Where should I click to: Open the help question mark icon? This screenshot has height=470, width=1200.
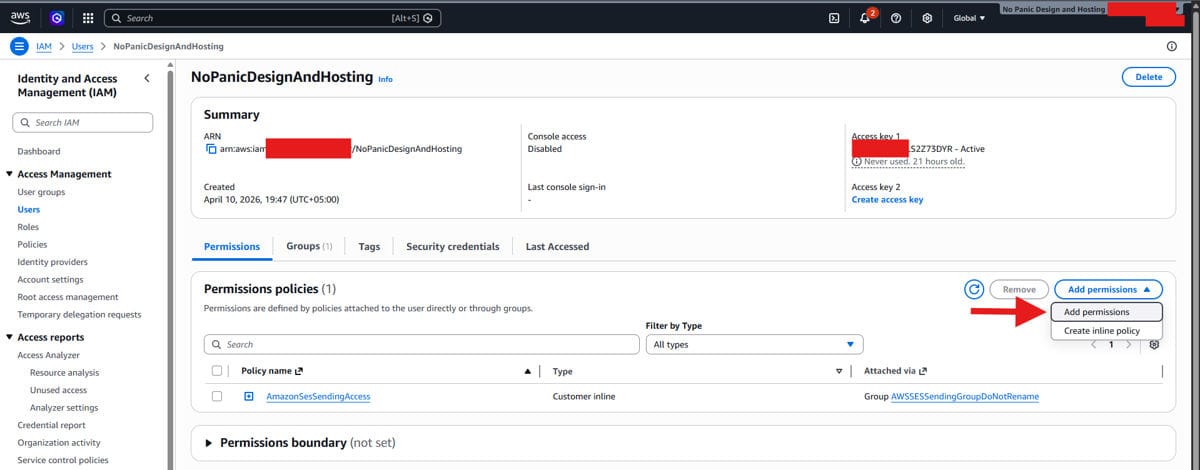click(897, 18)
